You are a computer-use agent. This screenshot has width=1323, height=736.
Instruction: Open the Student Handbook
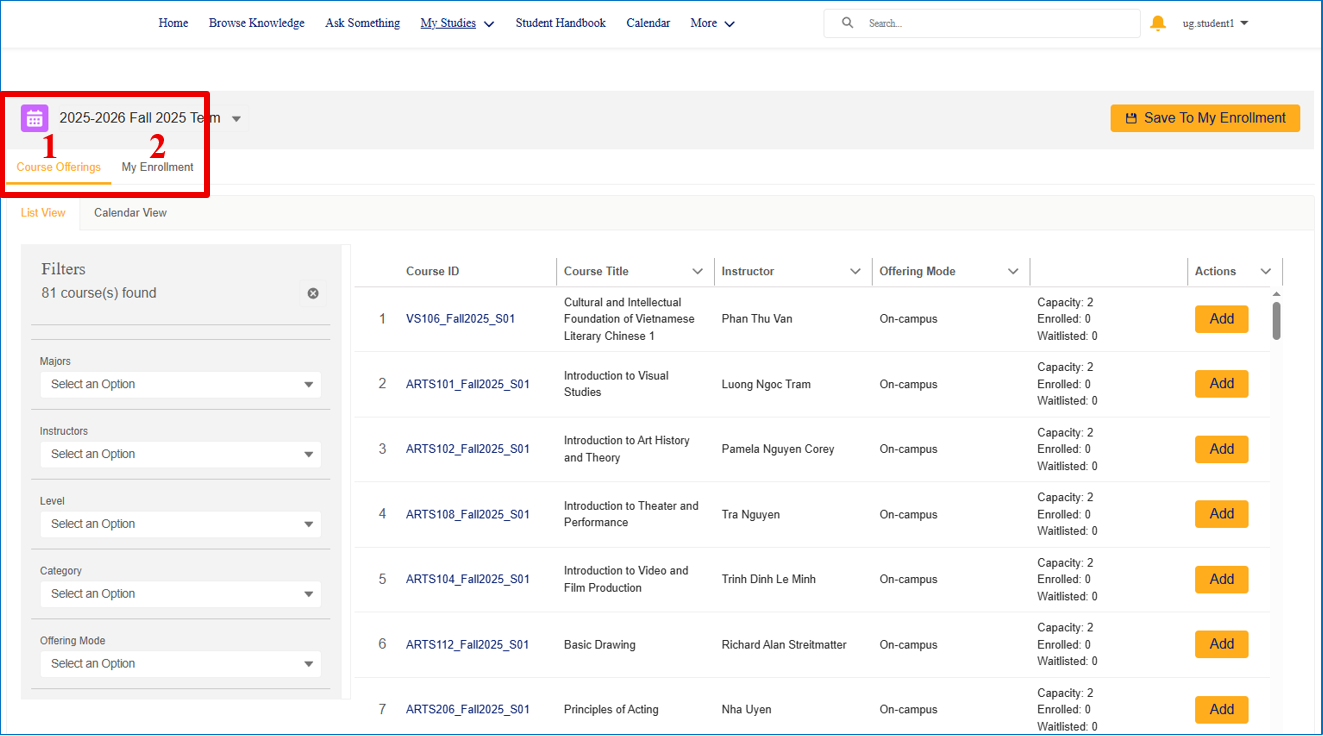click(x=561, y=23)
